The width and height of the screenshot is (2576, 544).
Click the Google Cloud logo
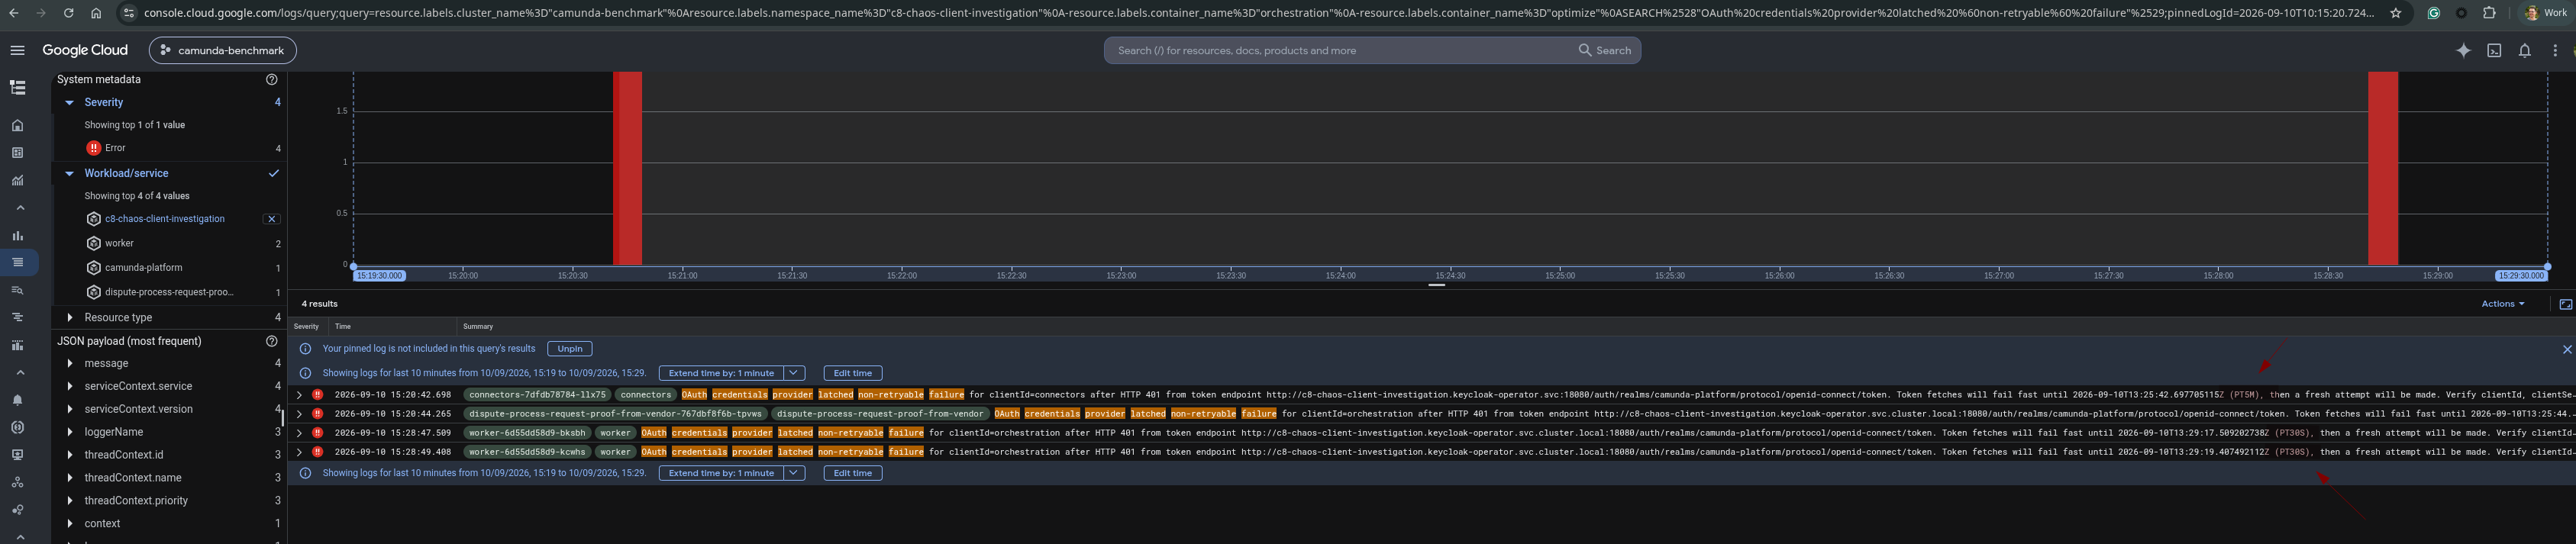point(85,50)
